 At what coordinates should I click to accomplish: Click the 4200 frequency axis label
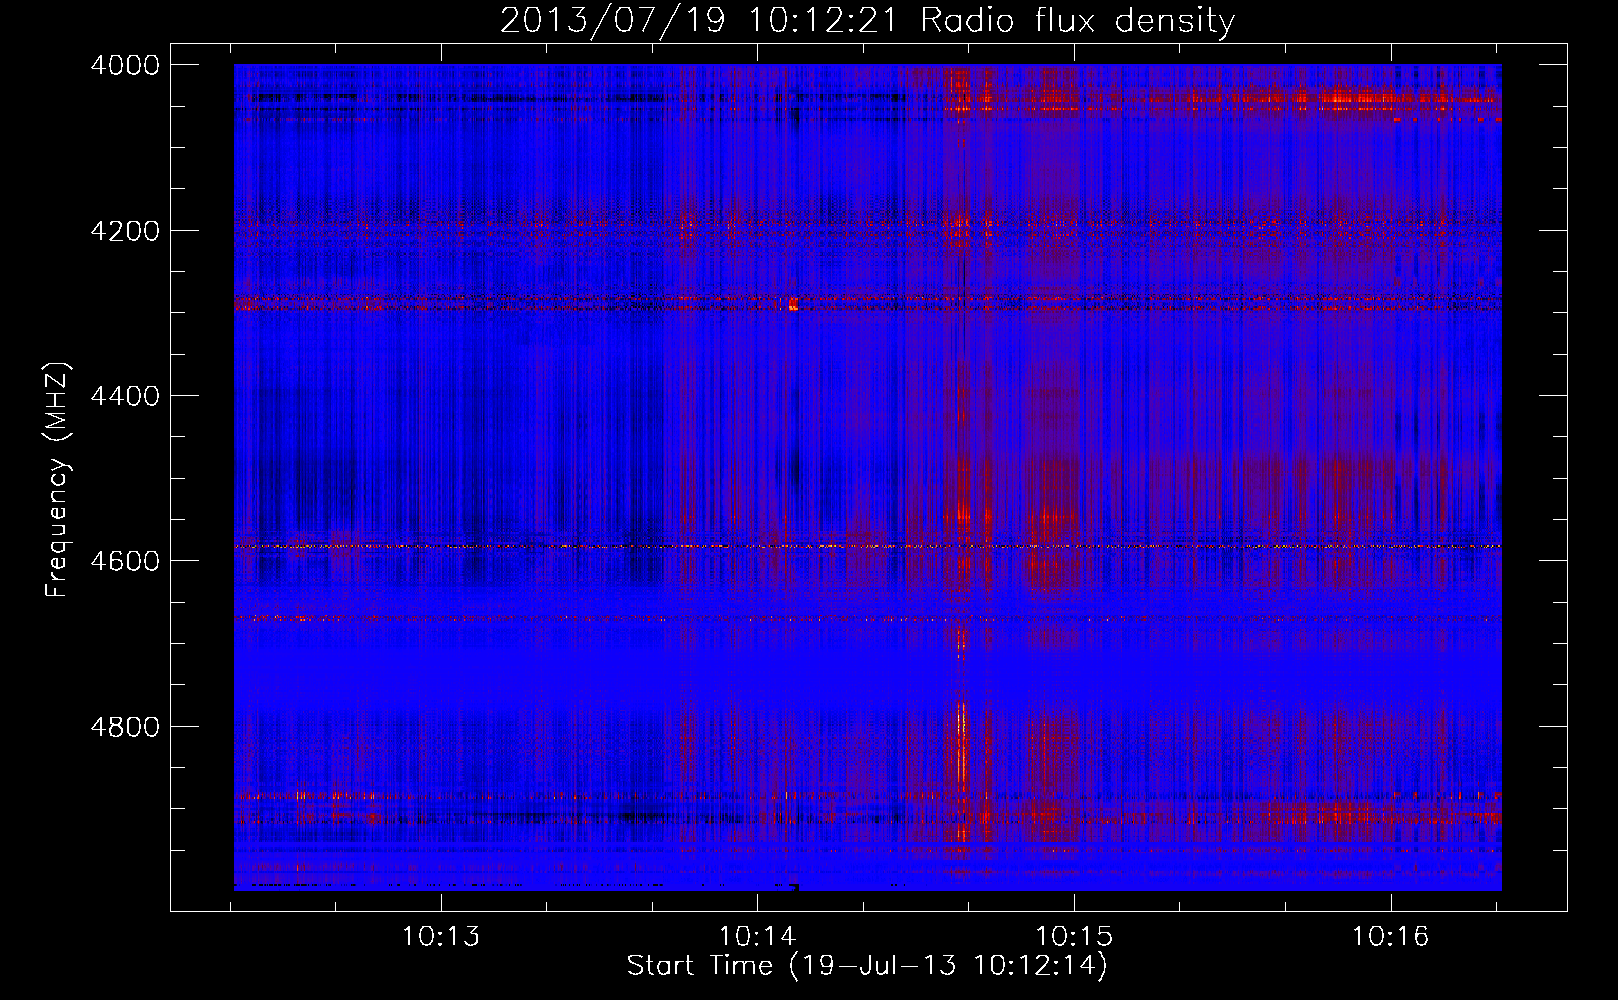(x=125, y=230)
